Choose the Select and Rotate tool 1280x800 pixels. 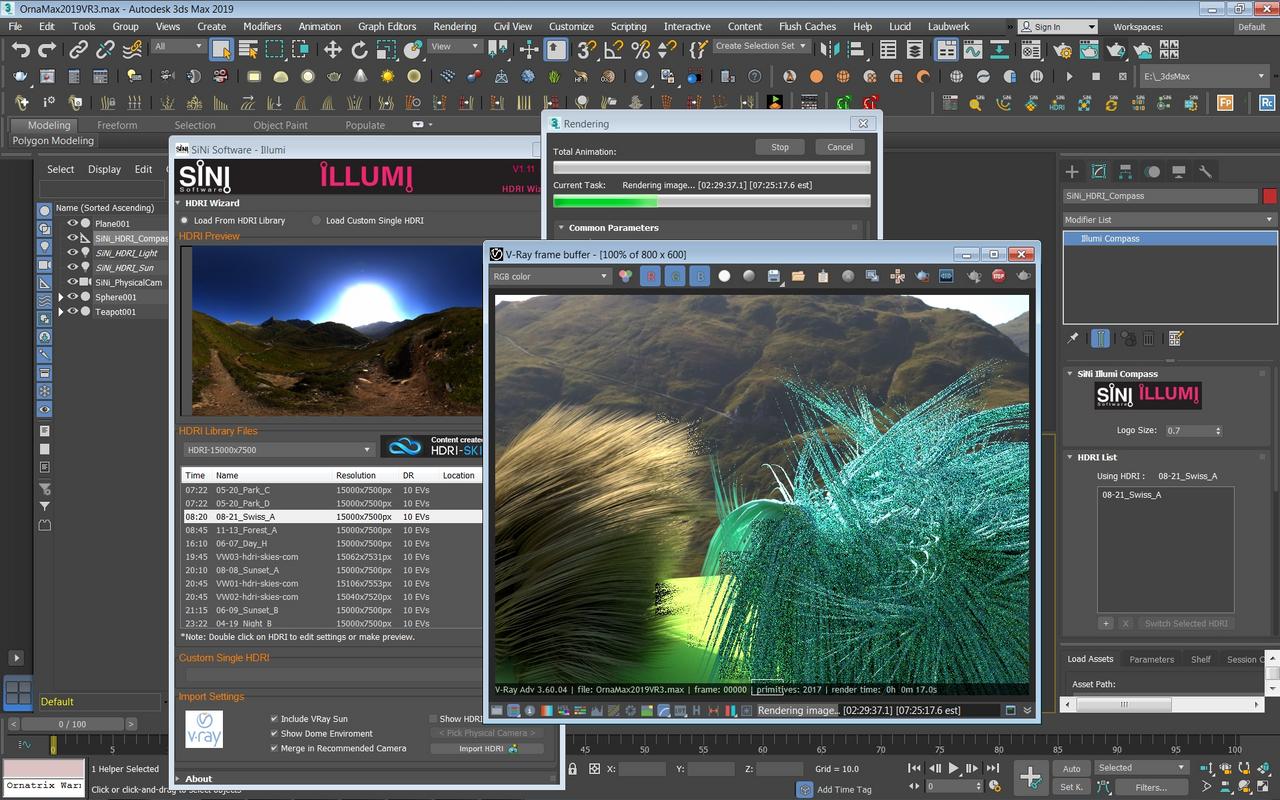tap(360, 49)
